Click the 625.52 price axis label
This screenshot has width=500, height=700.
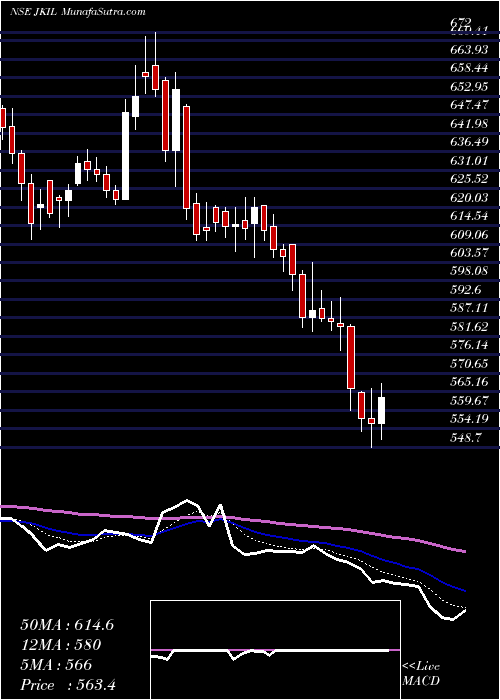[x=469, y=179]
